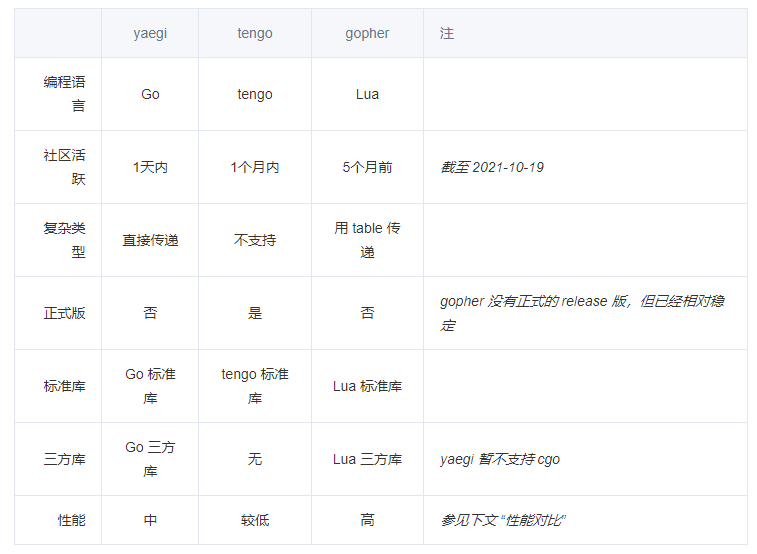The image size is (757, 554).
Task: Click the "5个月前" cell
Action: click(x=367, y=167)
